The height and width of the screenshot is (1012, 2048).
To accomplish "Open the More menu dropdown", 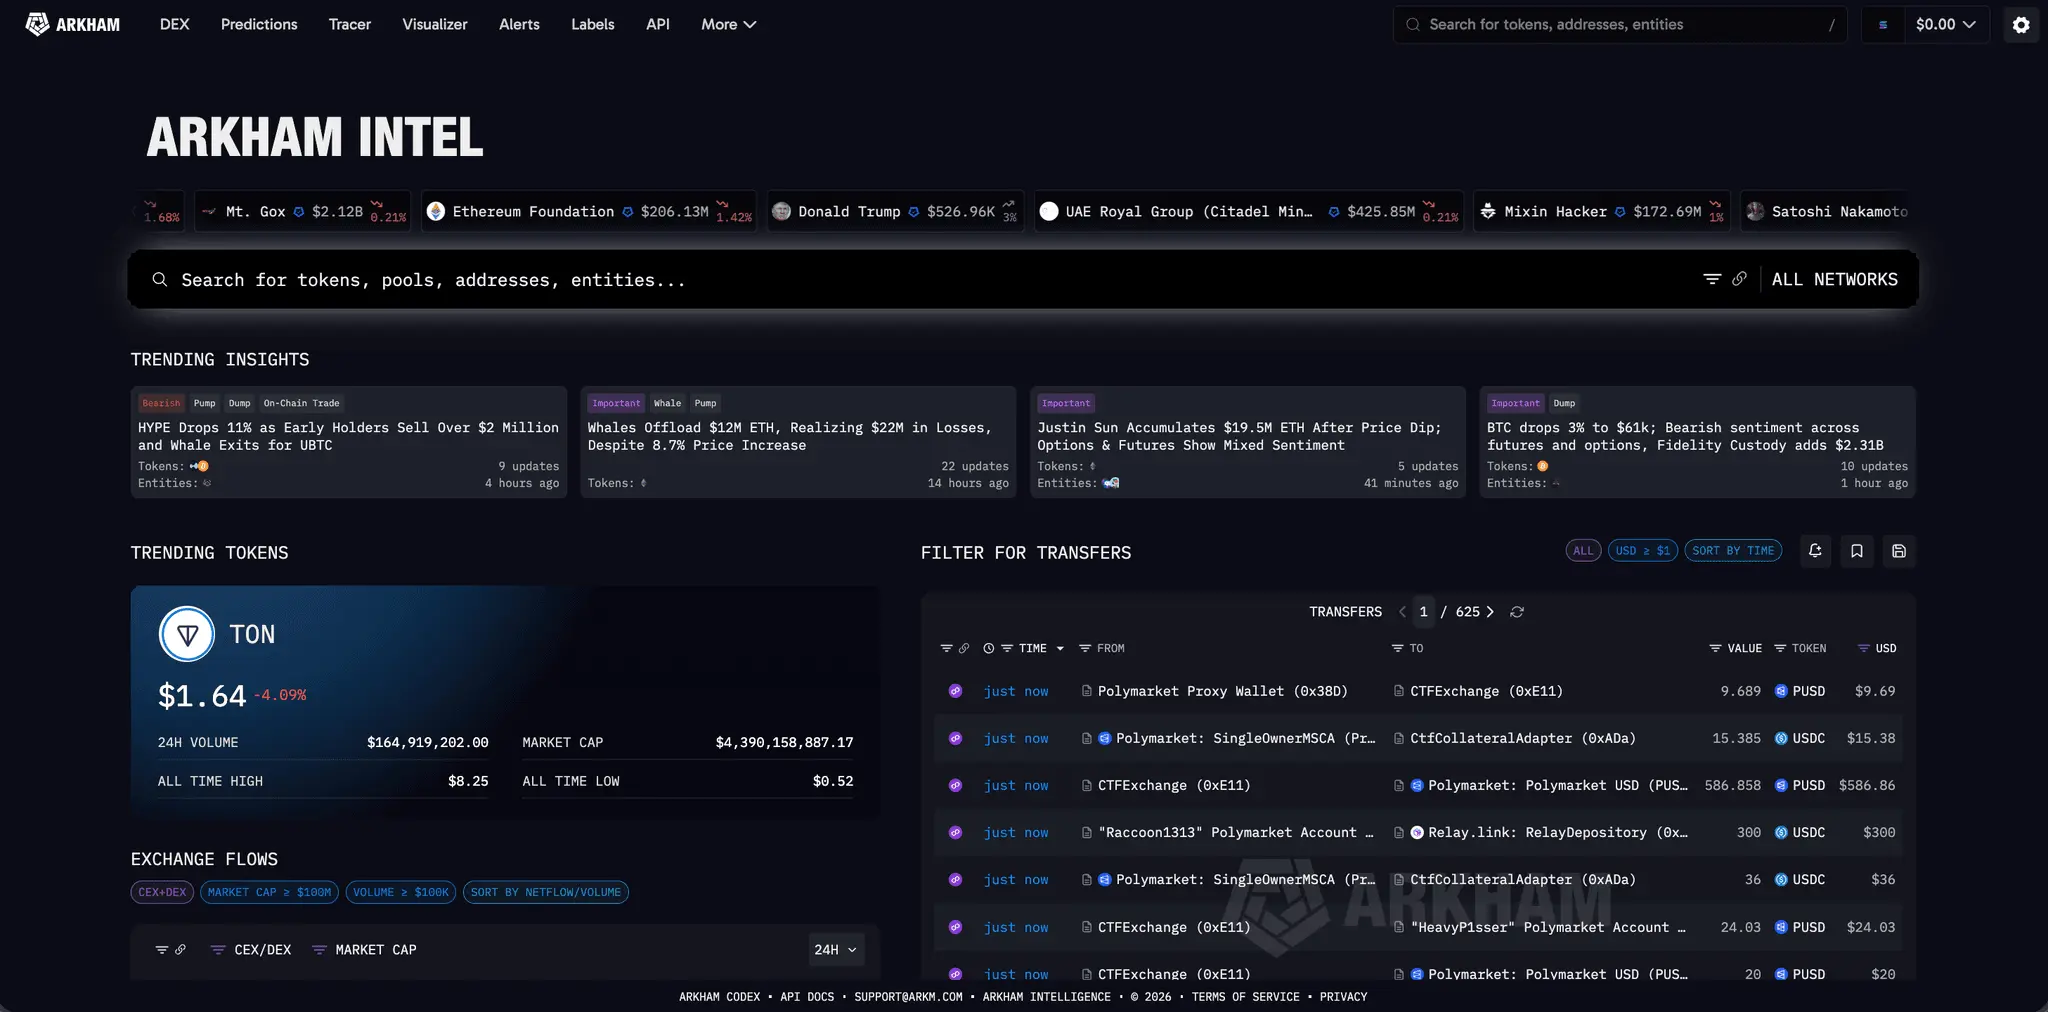I will [728, 24].
